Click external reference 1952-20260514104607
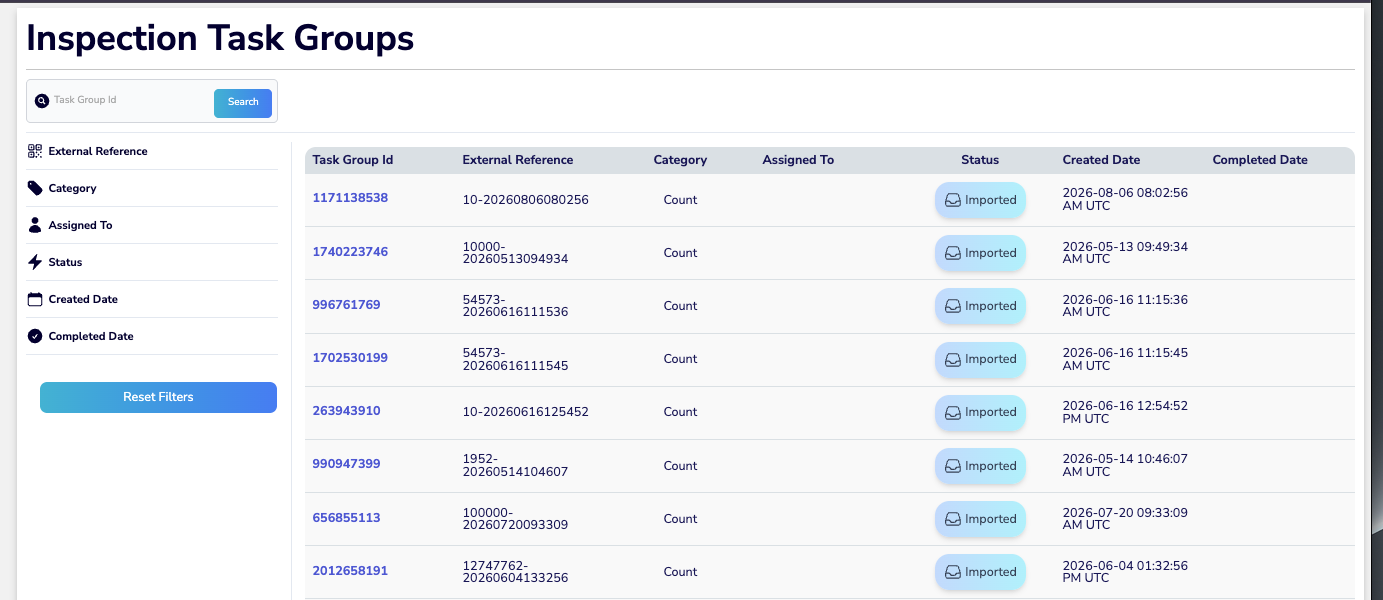This screenshot has height=600, width=1383. pyautogui.click(x=515, y=465)
